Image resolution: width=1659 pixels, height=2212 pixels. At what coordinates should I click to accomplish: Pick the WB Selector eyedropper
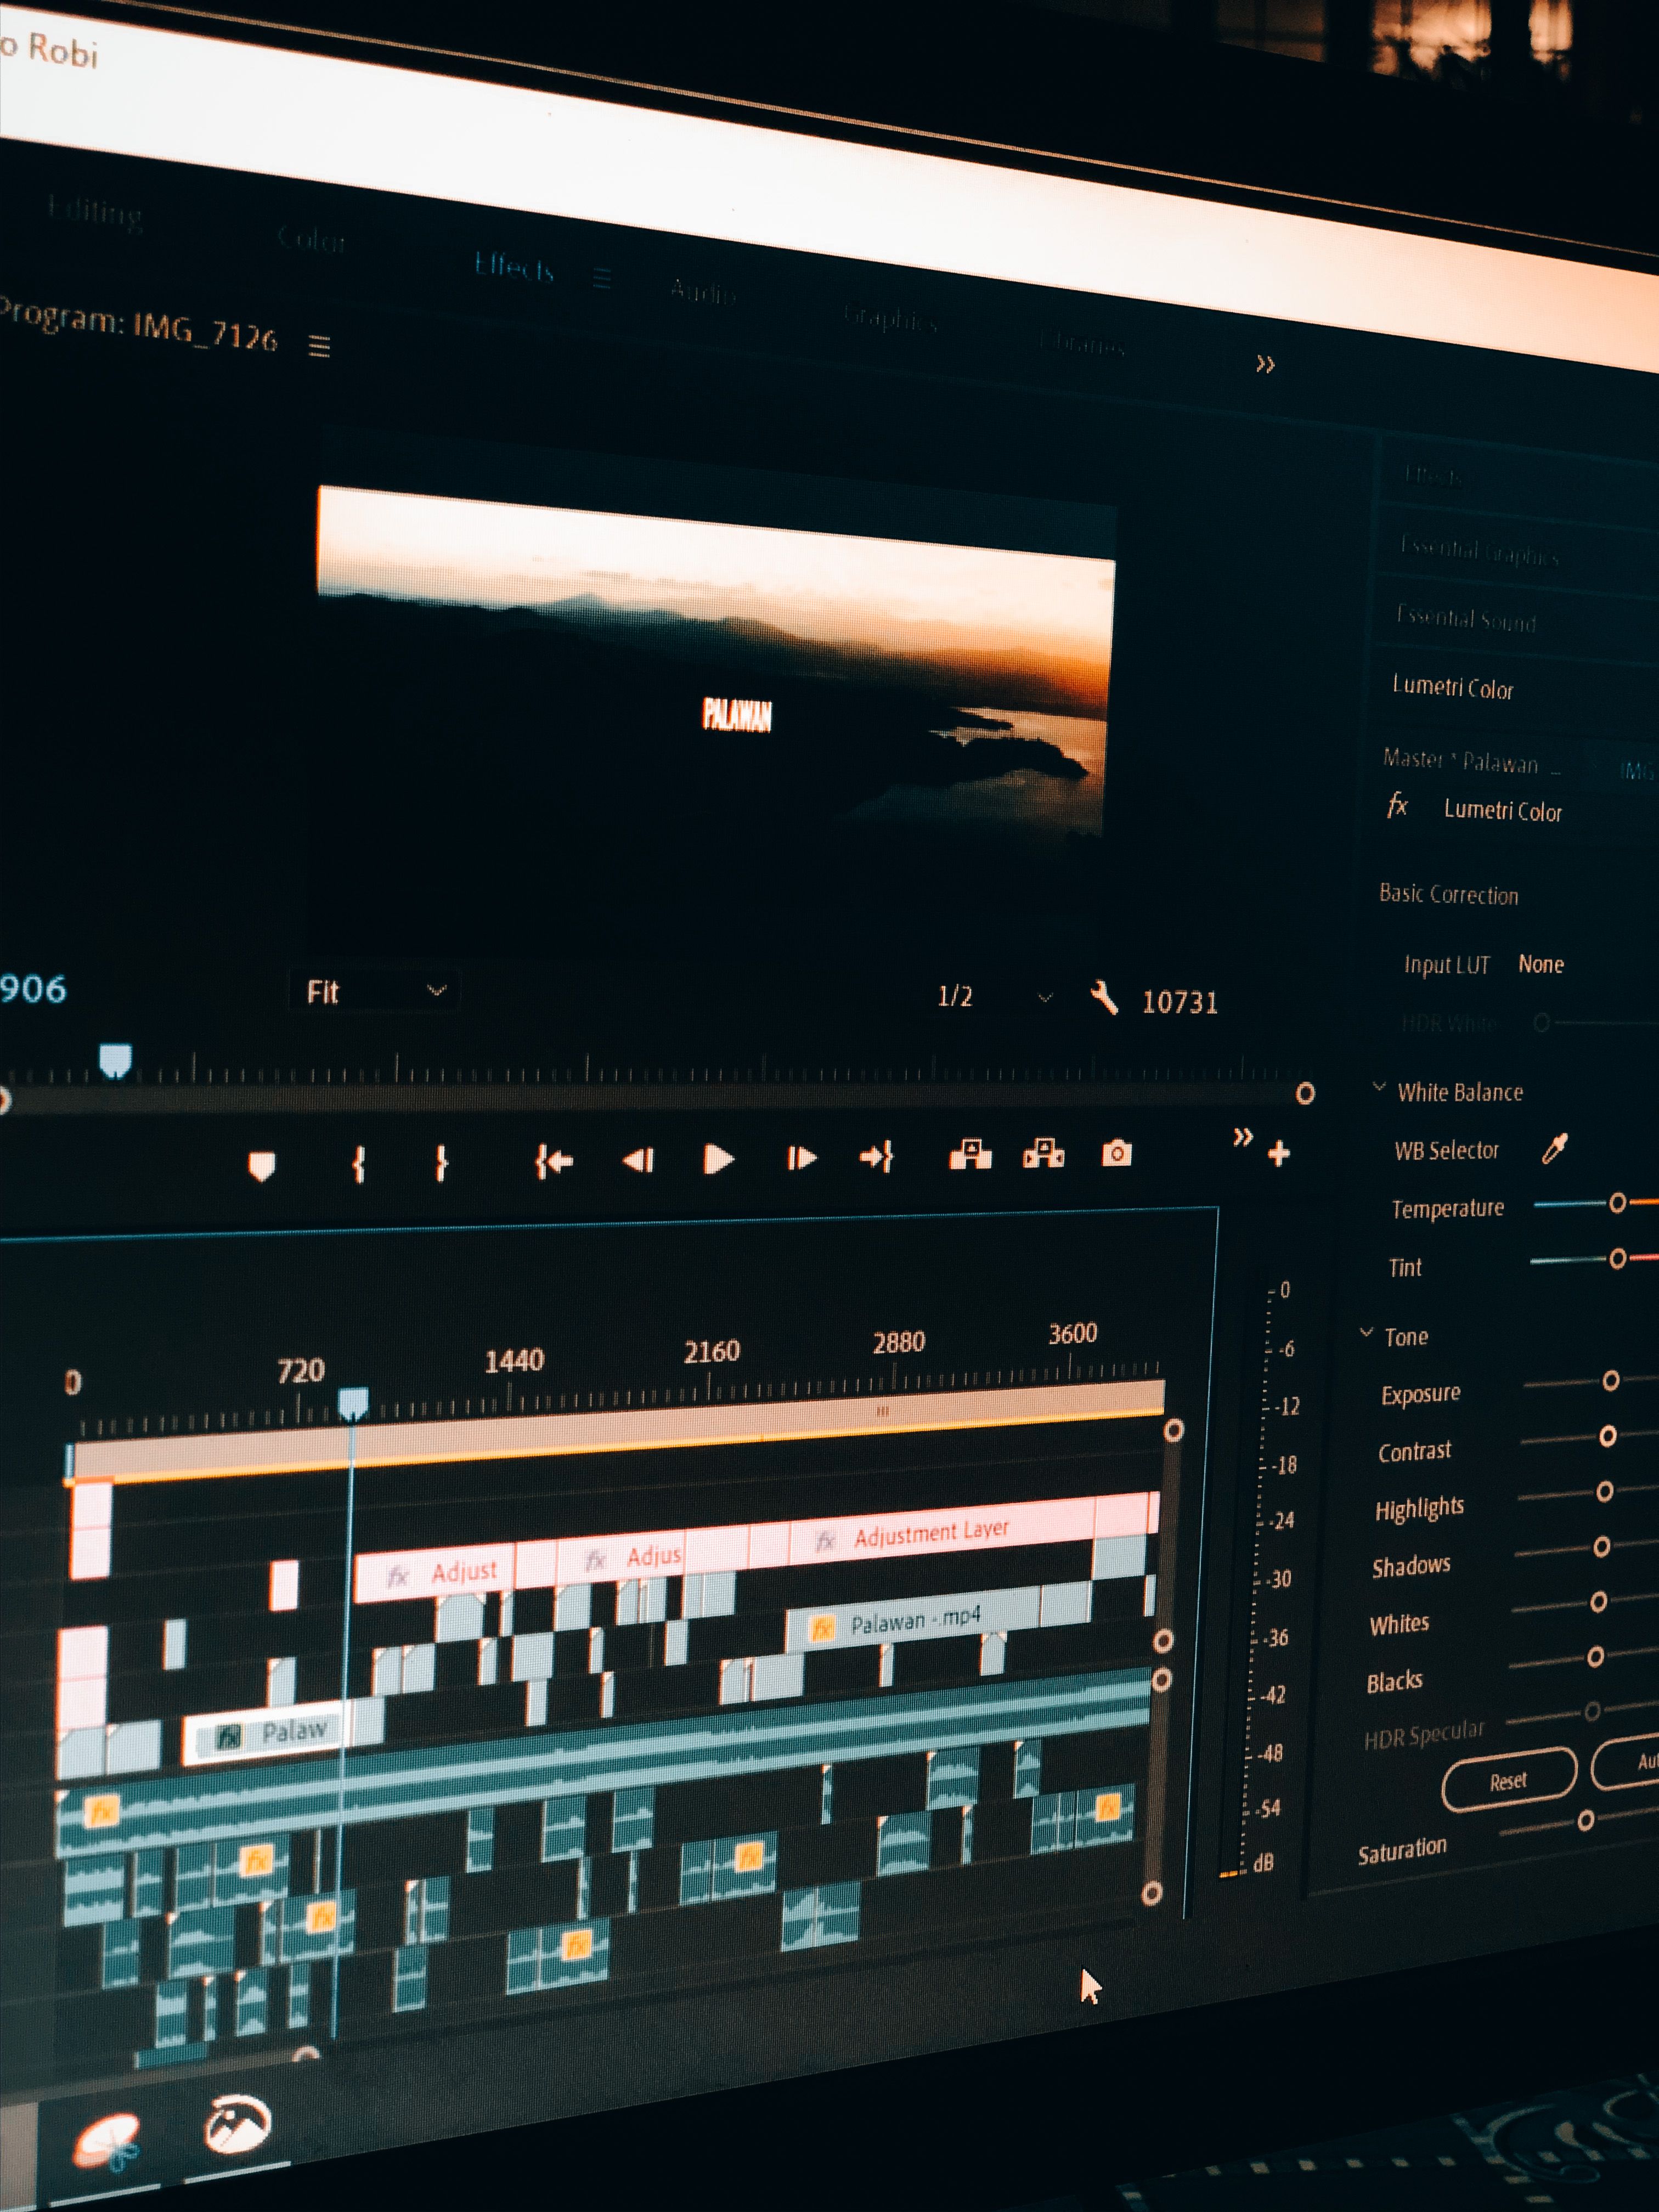pyautogui.click(x=1554, y=1149)
